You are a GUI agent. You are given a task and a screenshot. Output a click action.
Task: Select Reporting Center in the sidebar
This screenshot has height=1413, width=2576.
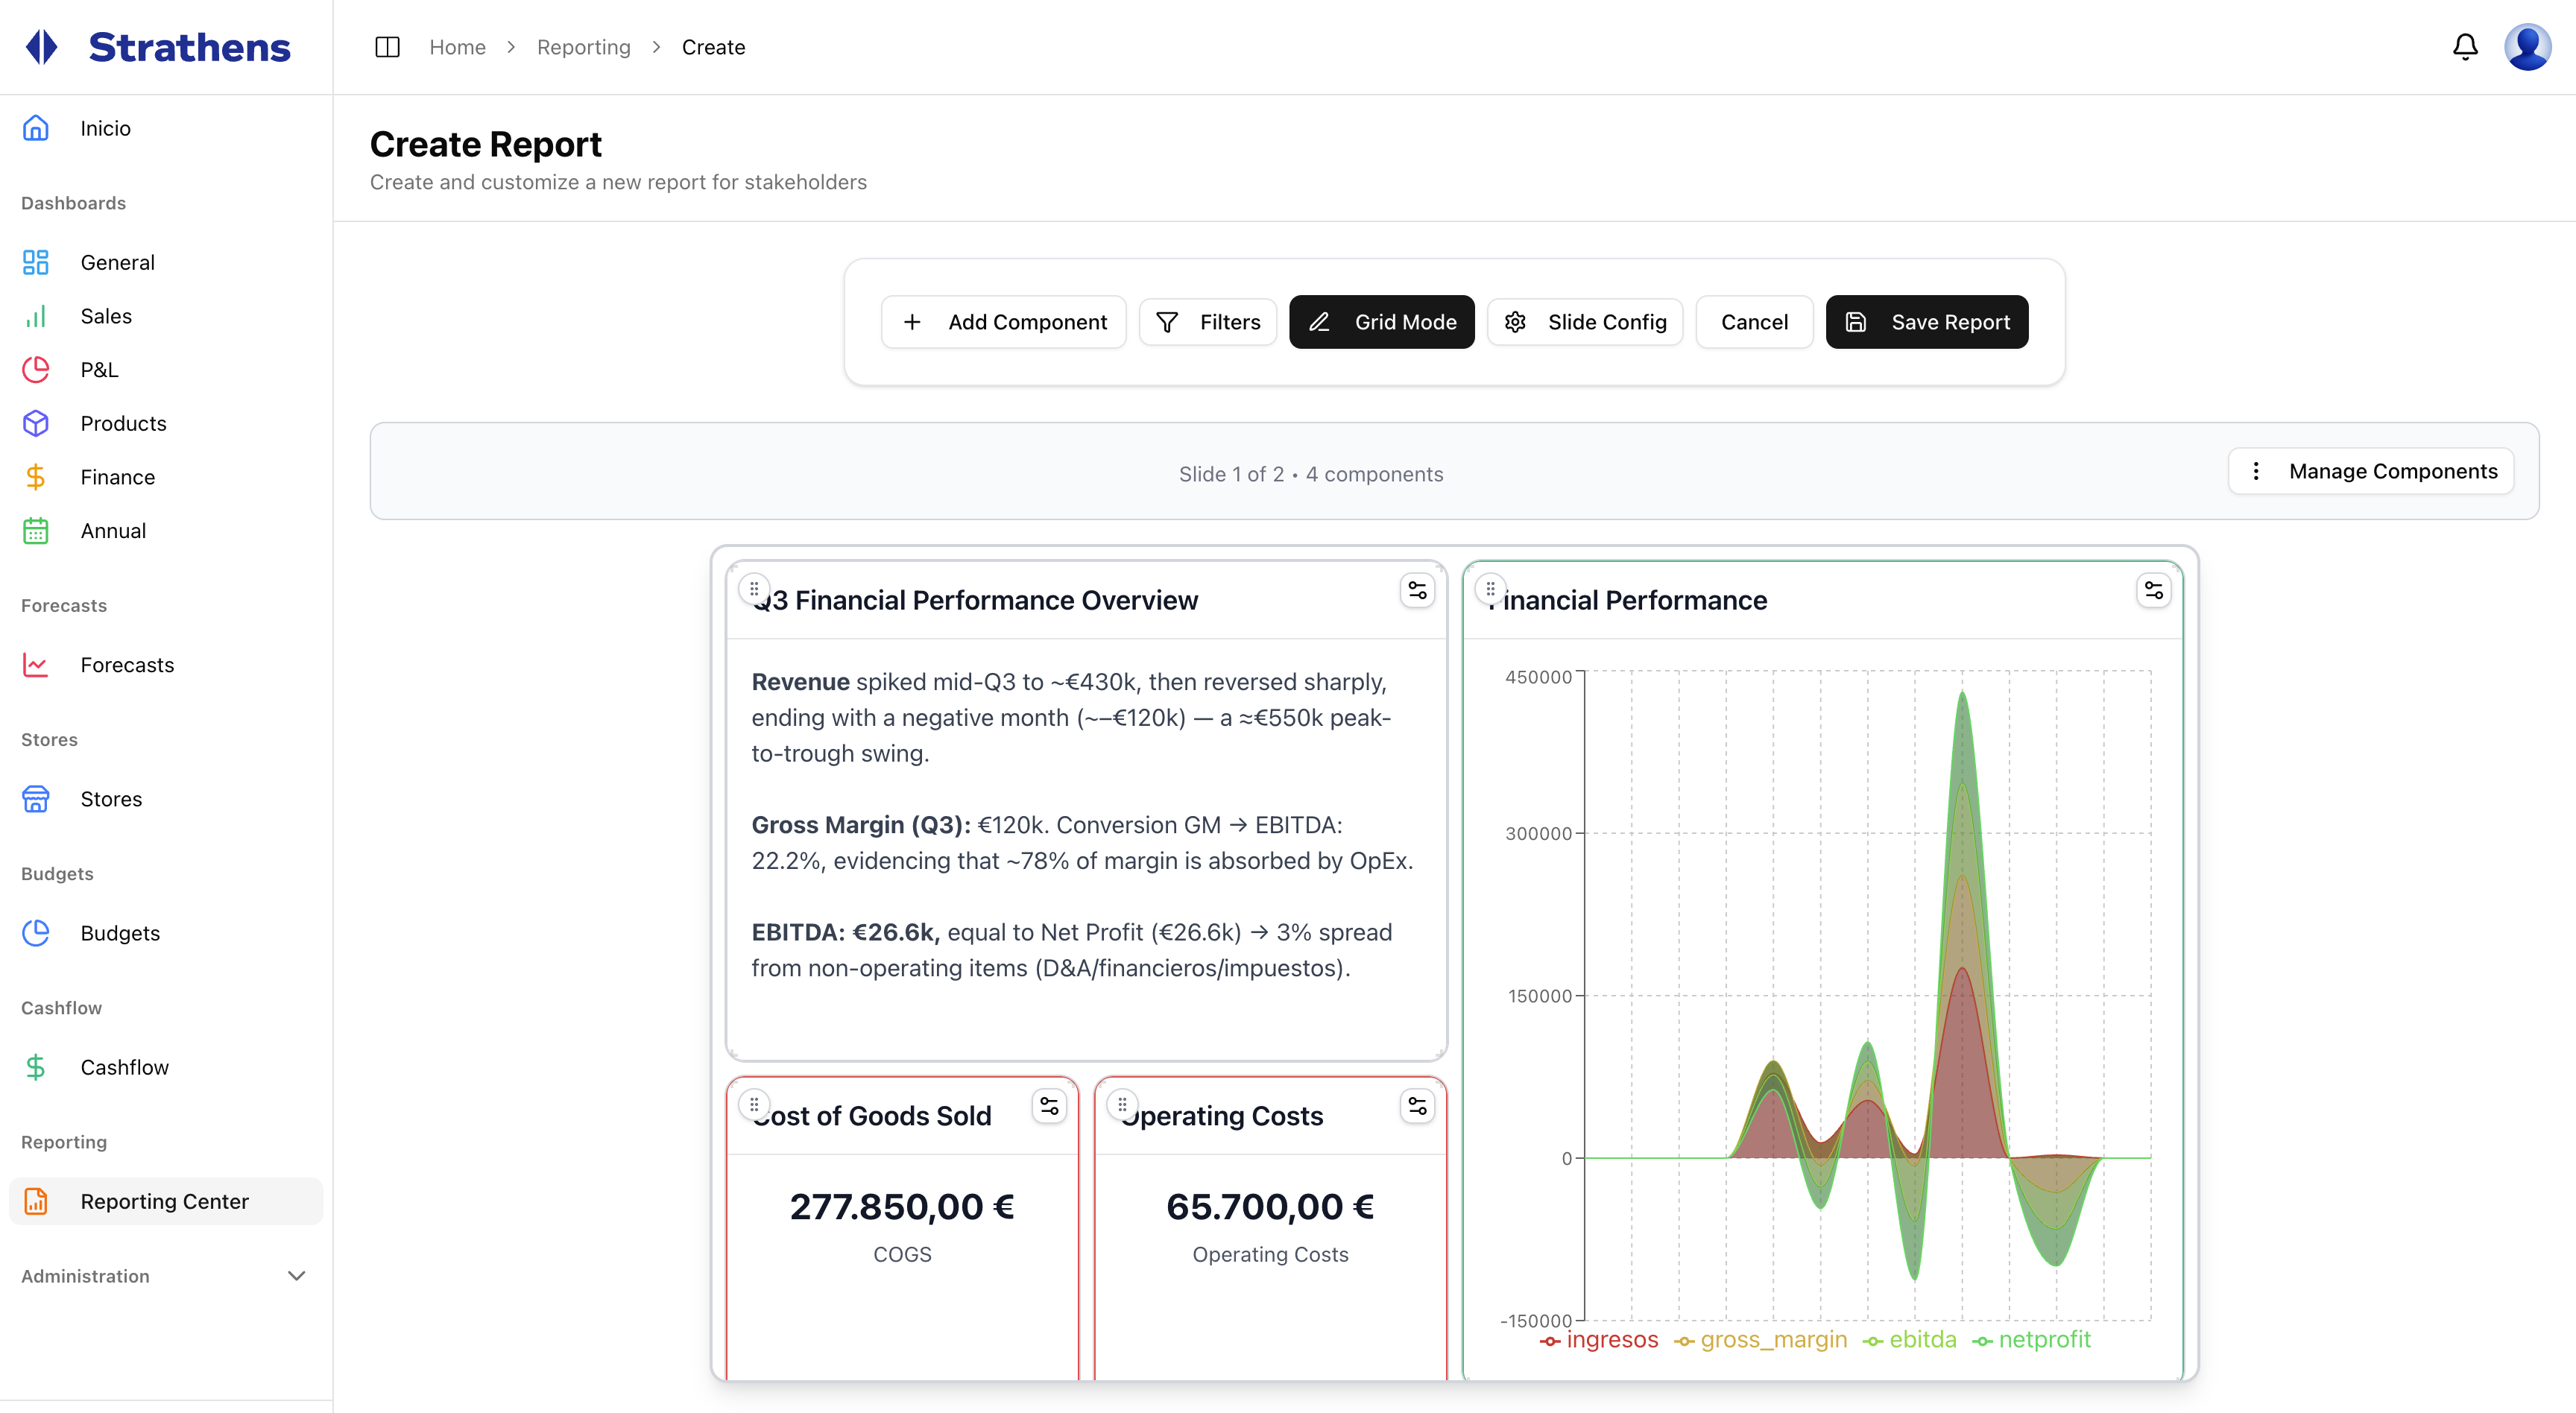tap(164, 1201)
